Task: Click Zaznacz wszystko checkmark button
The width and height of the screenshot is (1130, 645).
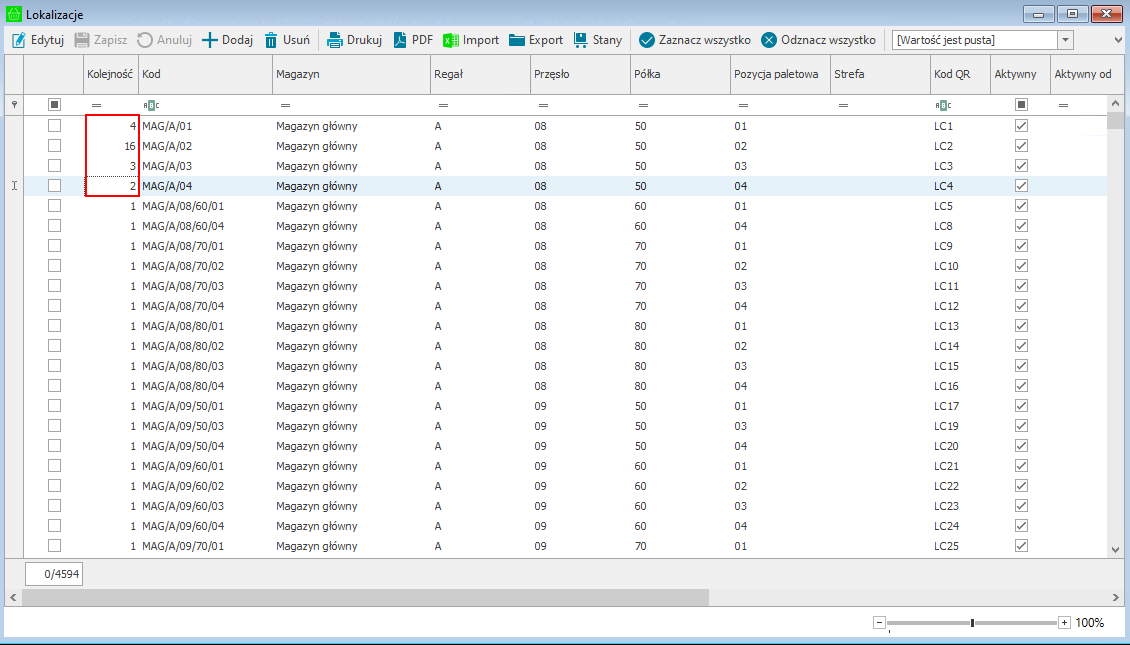Action: coord(647,40)
